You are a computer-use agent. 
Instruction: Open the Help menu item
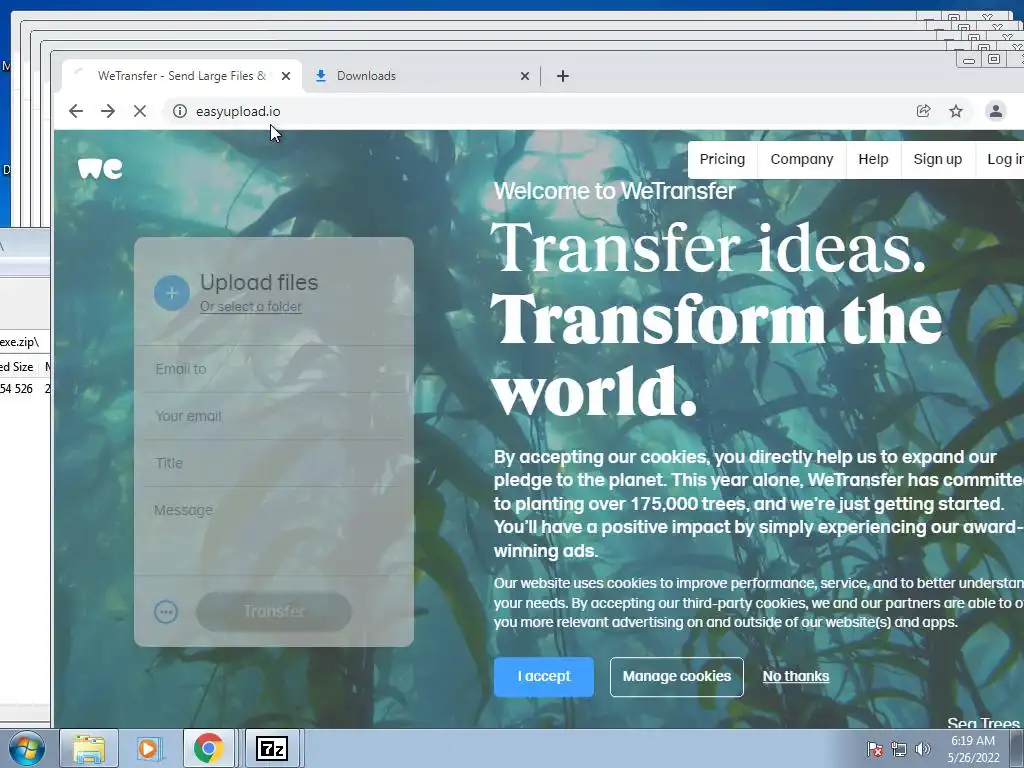click(x=873, y=159)
